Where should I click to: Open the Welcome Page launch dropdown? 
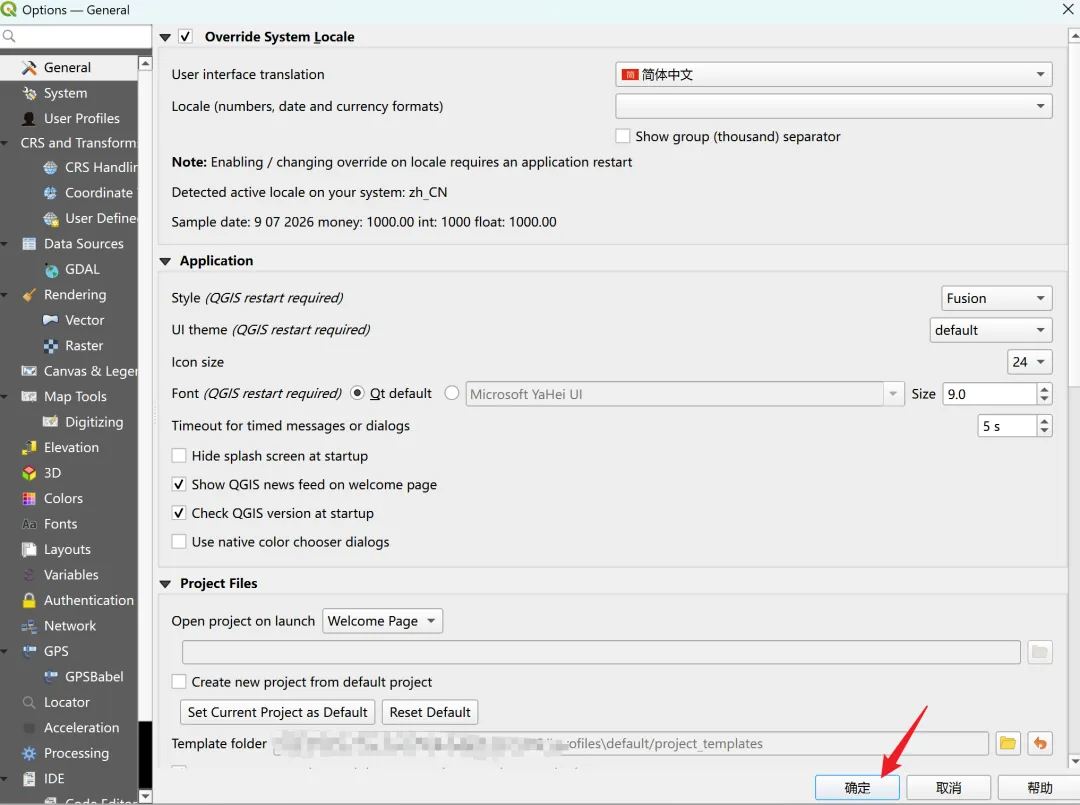point(382,621)
